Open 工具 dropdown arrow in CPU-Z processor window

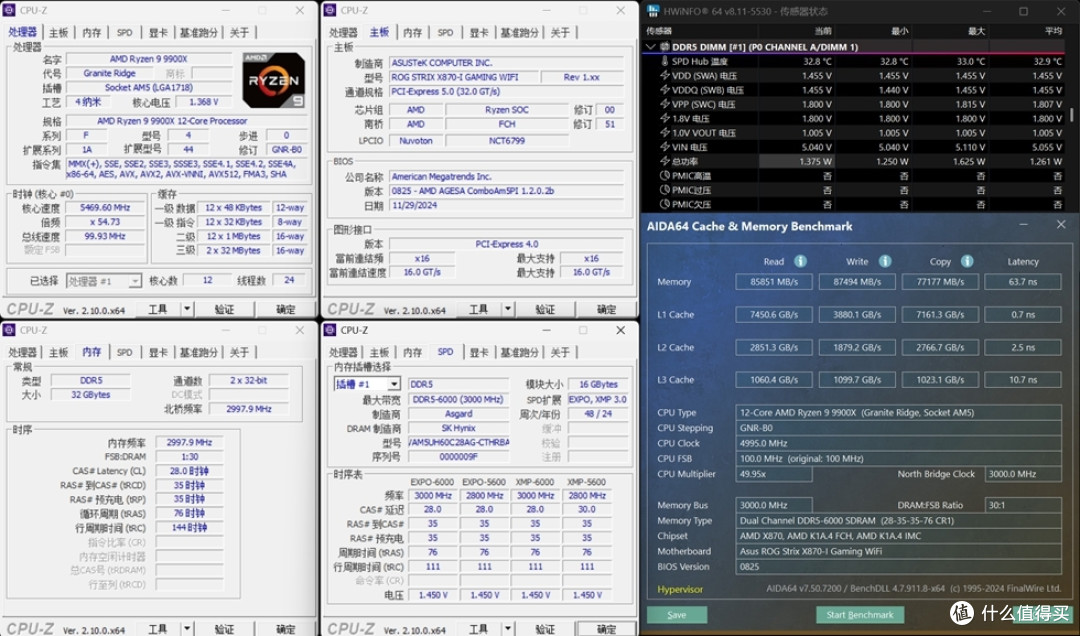[187, 309]
